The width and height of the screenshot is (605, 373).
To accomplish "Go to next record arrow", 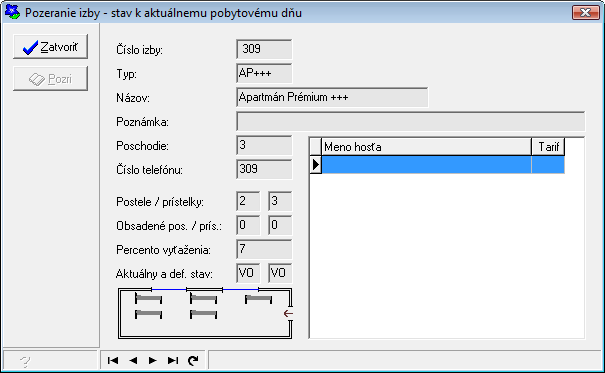I will coord(153,360).
